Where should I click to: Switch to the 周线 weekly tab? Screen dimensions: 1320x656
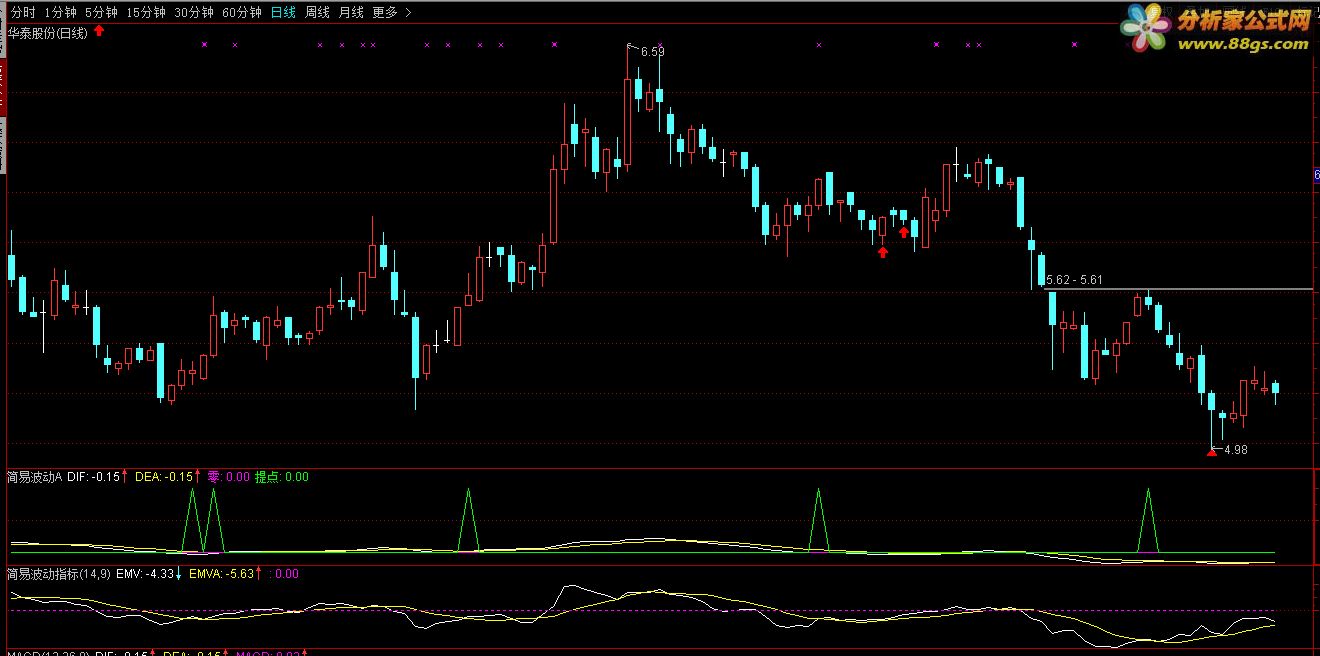(x=317, y=13)
